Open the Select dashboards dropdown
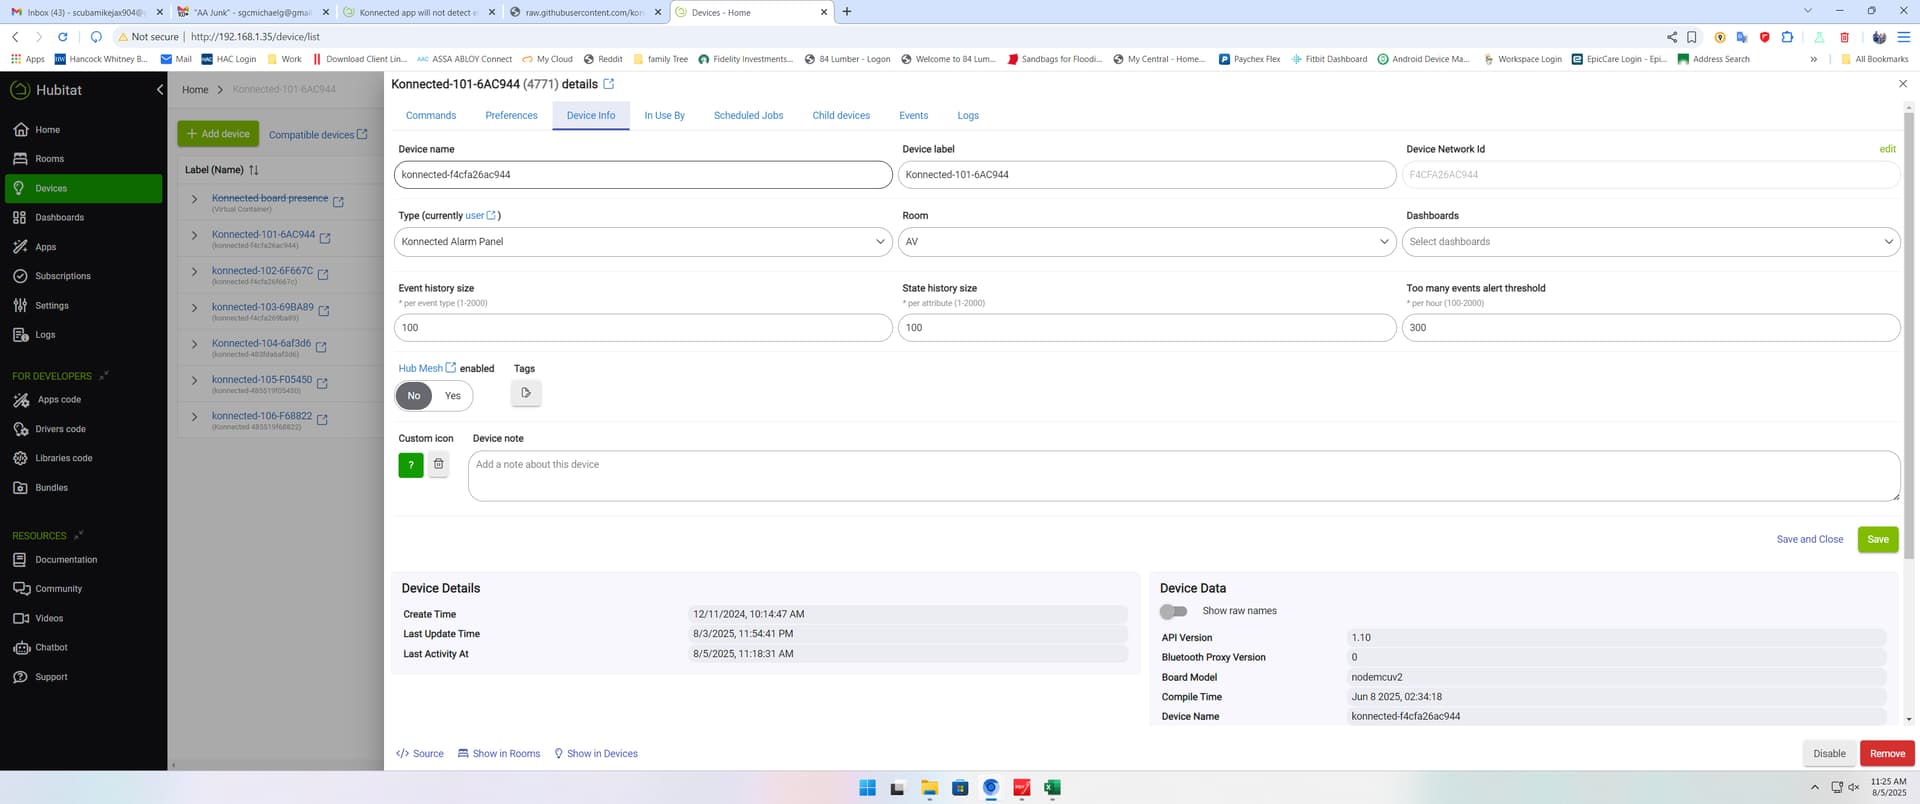This screenshot has width=1920, height=804. pos(1651,242)
